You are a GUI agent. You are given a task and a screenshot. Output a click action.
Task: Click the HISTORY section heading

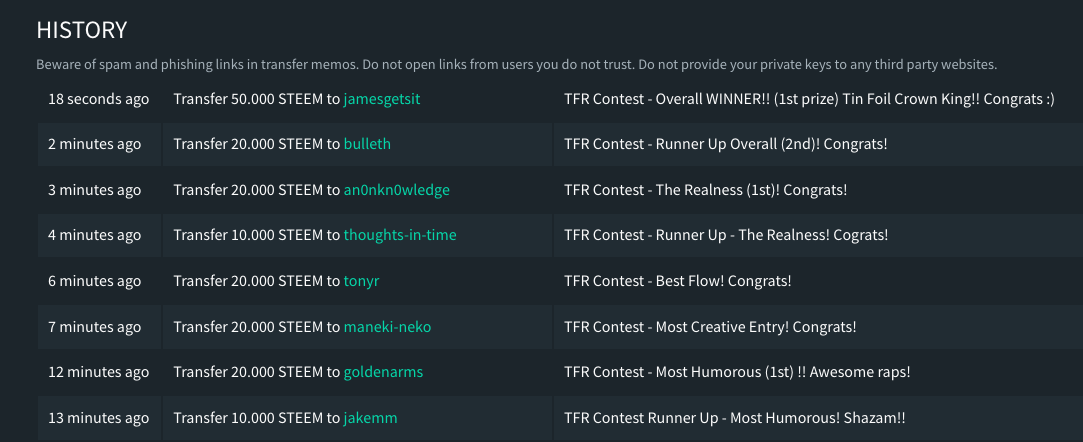pyautogui.click(x=82, y=30)
